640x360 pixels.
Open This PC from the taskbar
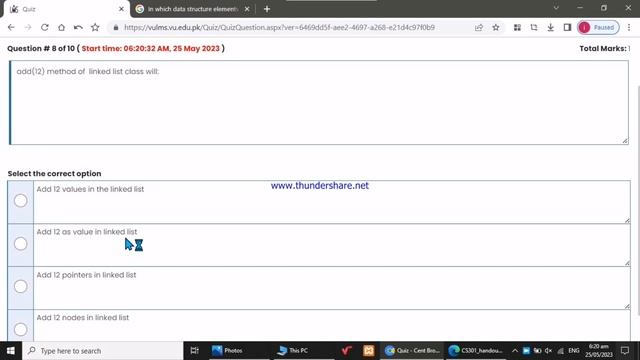[x=293, y=351]
